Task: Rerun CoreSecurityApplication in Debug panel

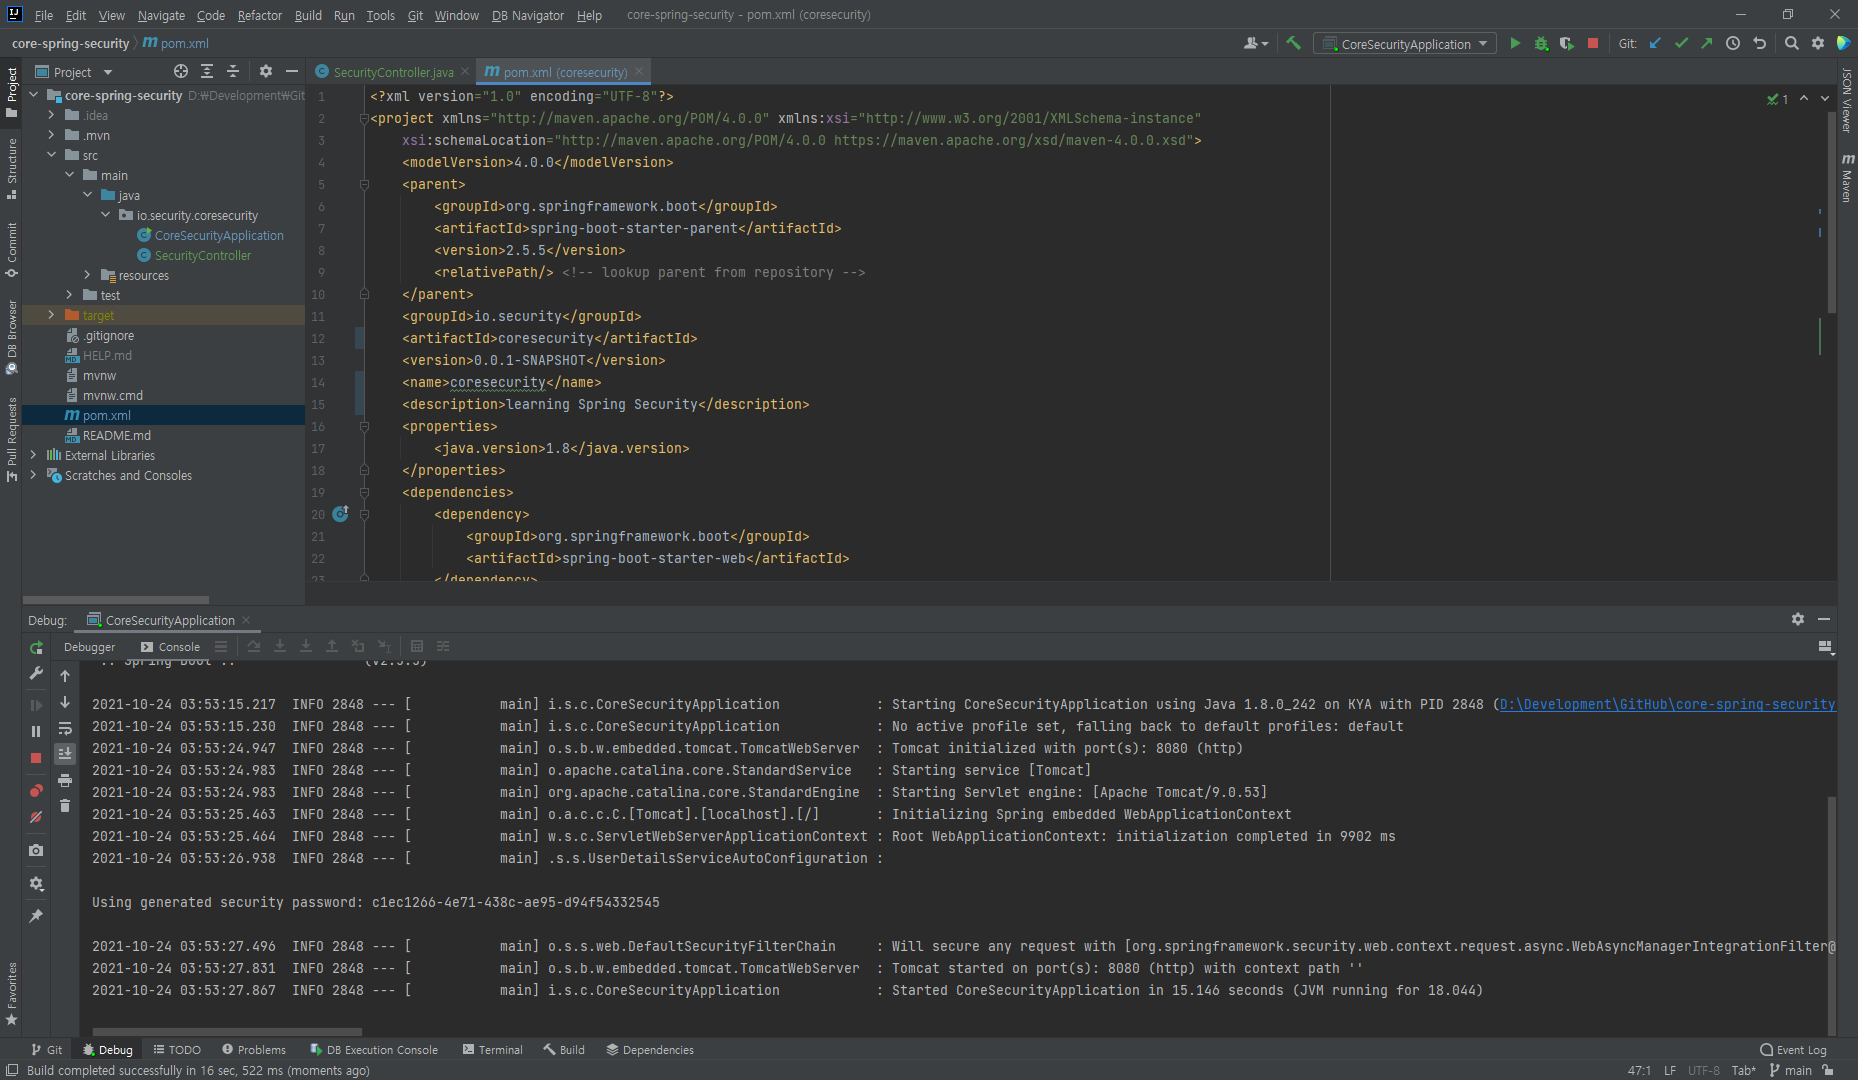Action: coord(36,647)
